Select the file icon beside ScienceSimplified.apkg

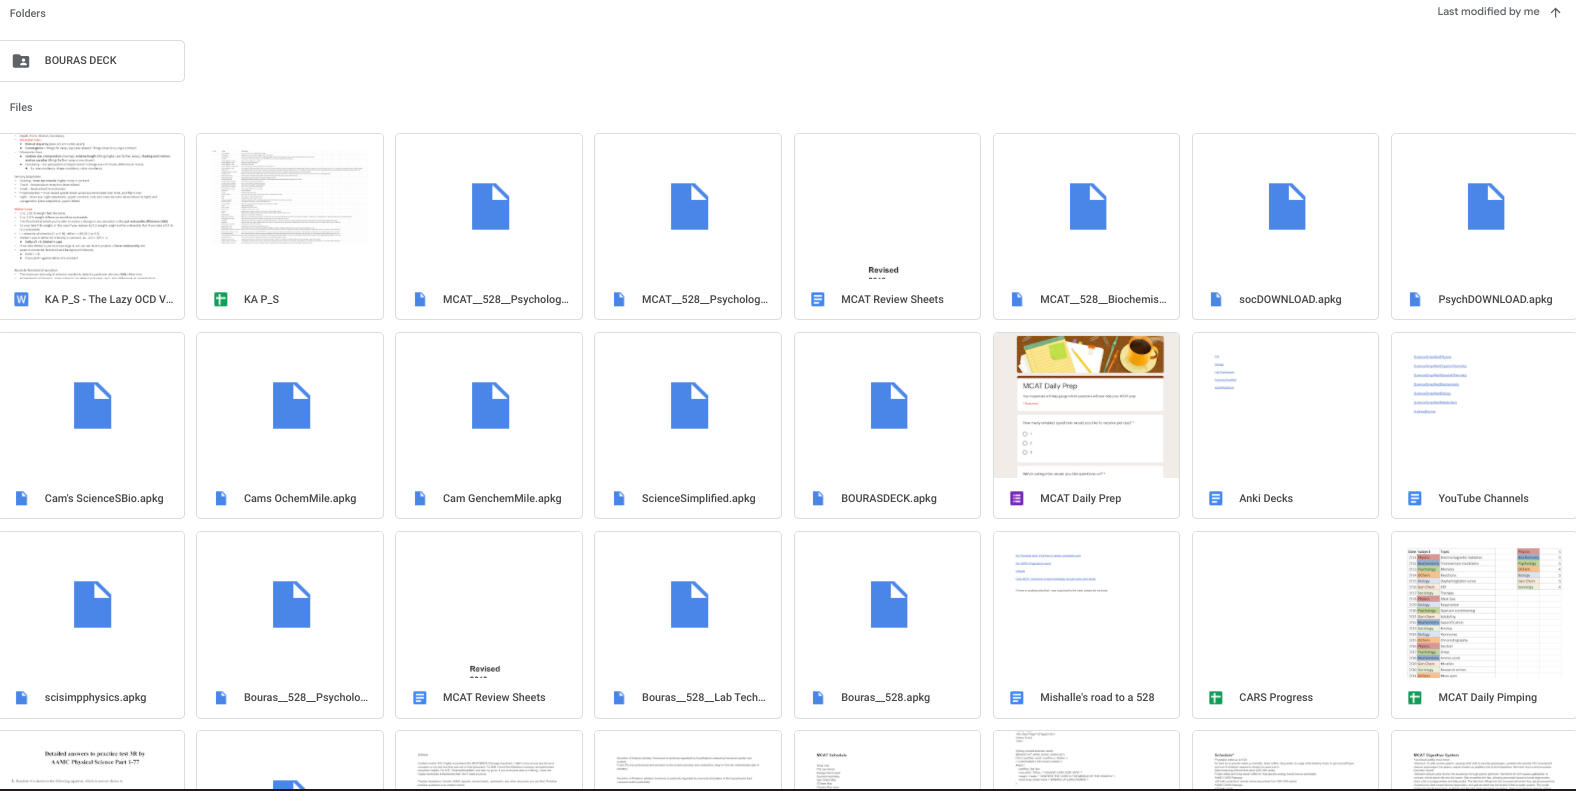(619, 498)
